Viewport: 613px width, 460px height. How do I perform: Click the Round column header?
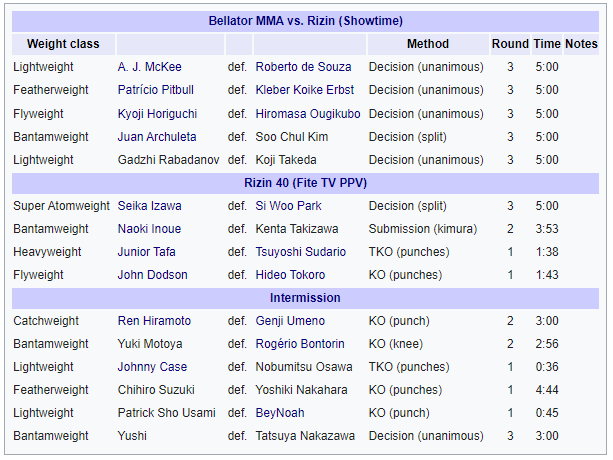(x=510, y=44)
